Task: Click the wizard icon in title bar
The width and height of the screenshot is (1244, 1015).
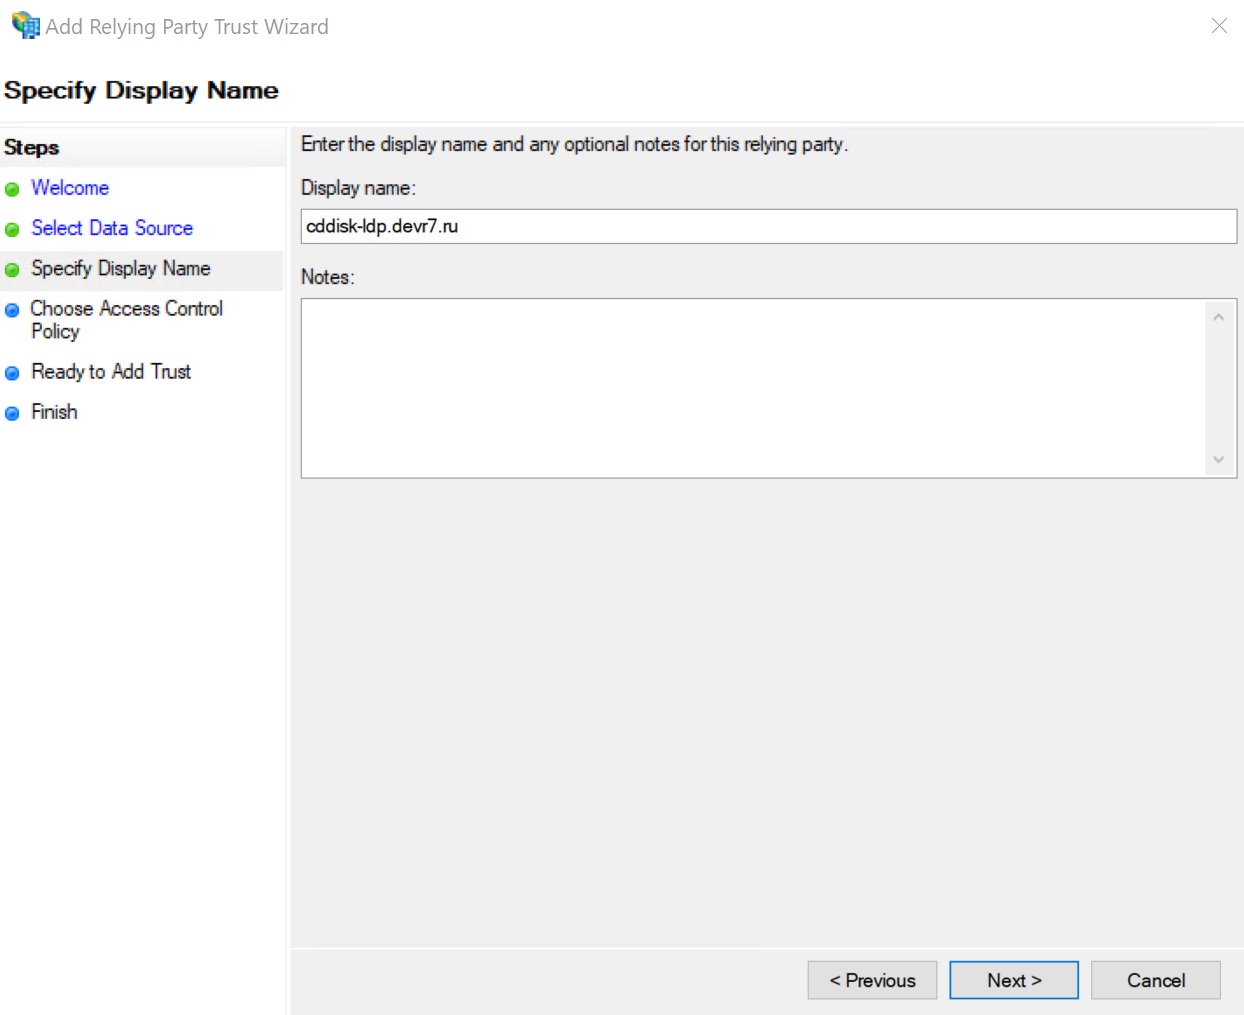Action: pyautogui.click(x=25, y=26)
